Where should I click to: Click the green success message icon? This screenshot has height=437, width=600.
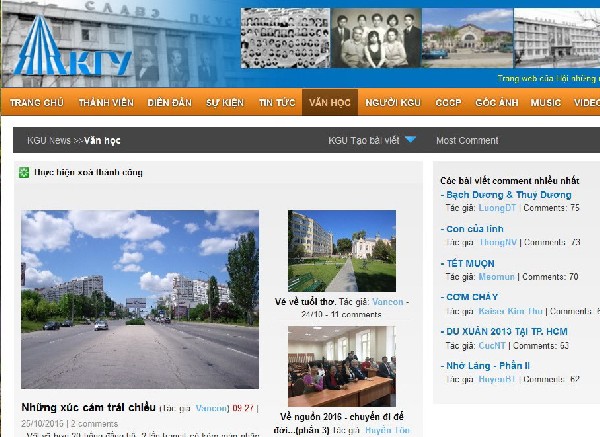pos(24,173)
